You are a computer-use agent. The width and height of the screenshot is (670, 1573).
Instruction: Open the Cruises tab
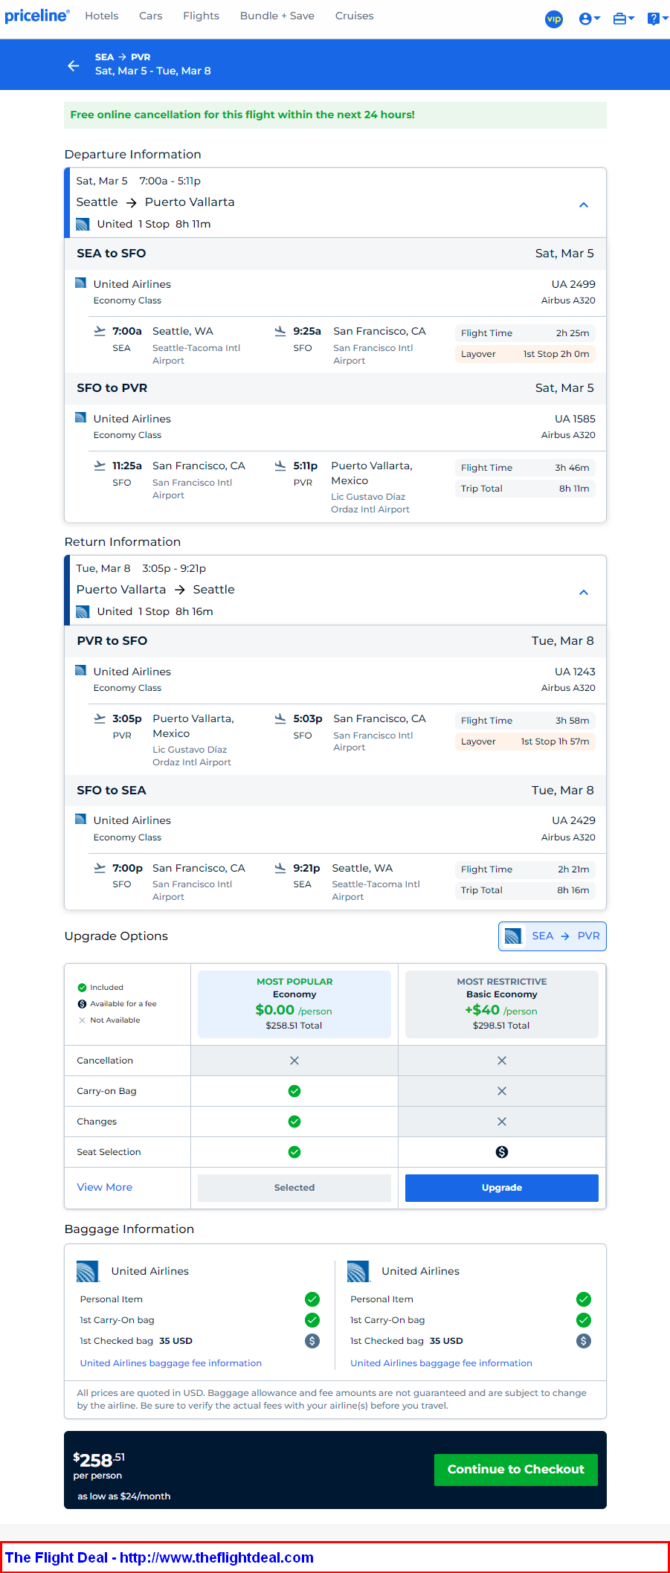[354, 16]
